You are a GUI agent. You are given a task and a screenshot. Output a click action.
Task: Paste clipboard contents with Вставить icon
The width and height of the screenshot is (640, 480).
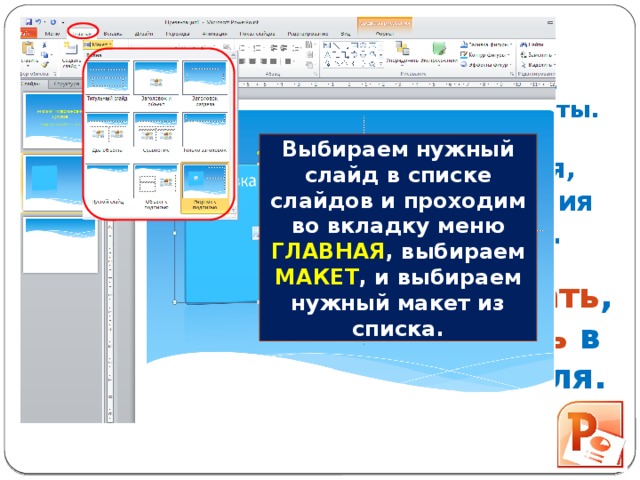point(28,48)
